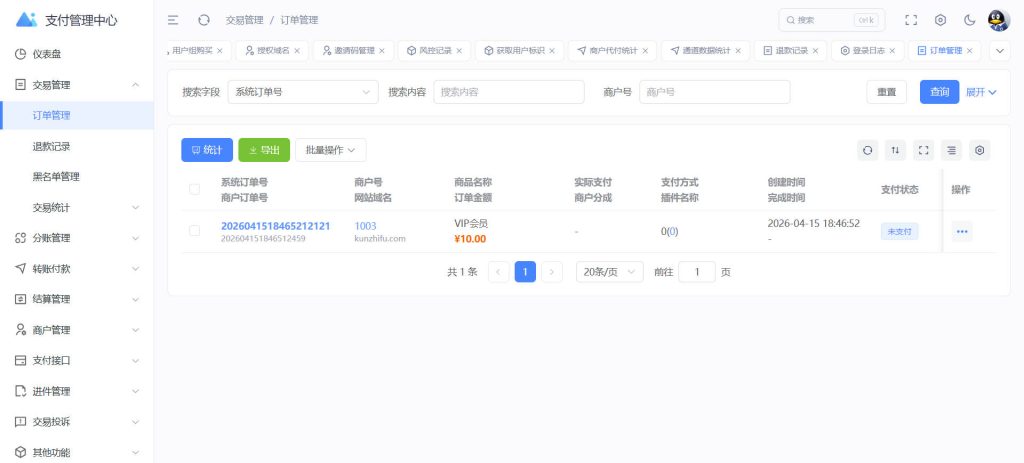Click the search box in the header
Image resolution: width=1024 pixels, height=463 pixels.
[832, 20]
